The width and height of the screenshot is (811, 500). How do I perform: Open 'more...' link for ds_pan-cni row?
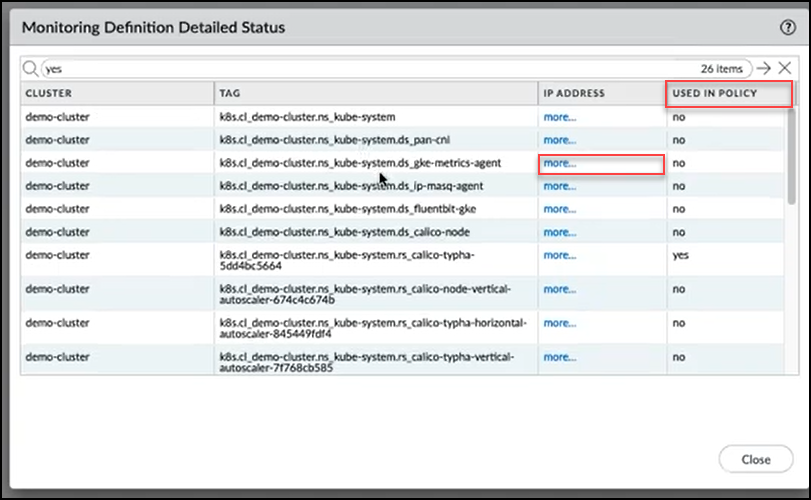(559, 140)
